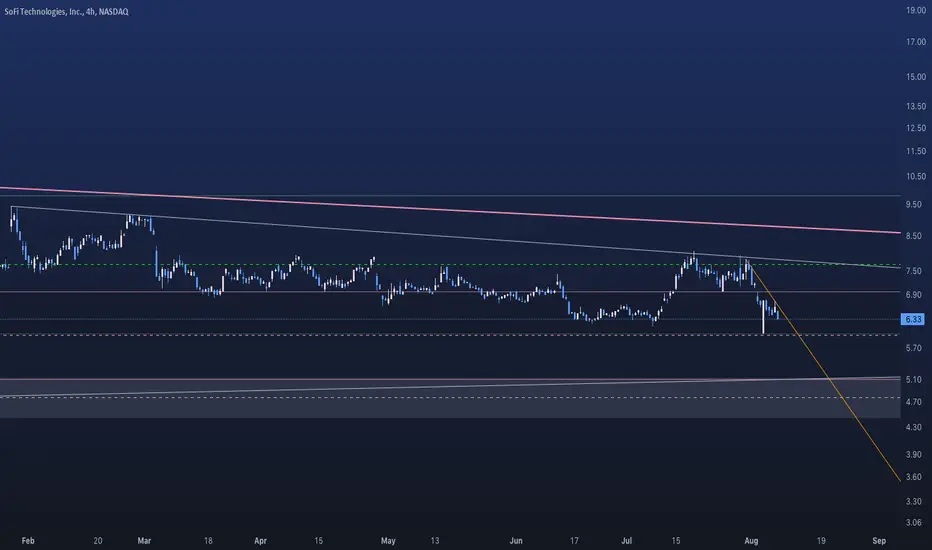Click the Jul date label
The height and width of the screenshot is (550, 932).
(626, 540)
